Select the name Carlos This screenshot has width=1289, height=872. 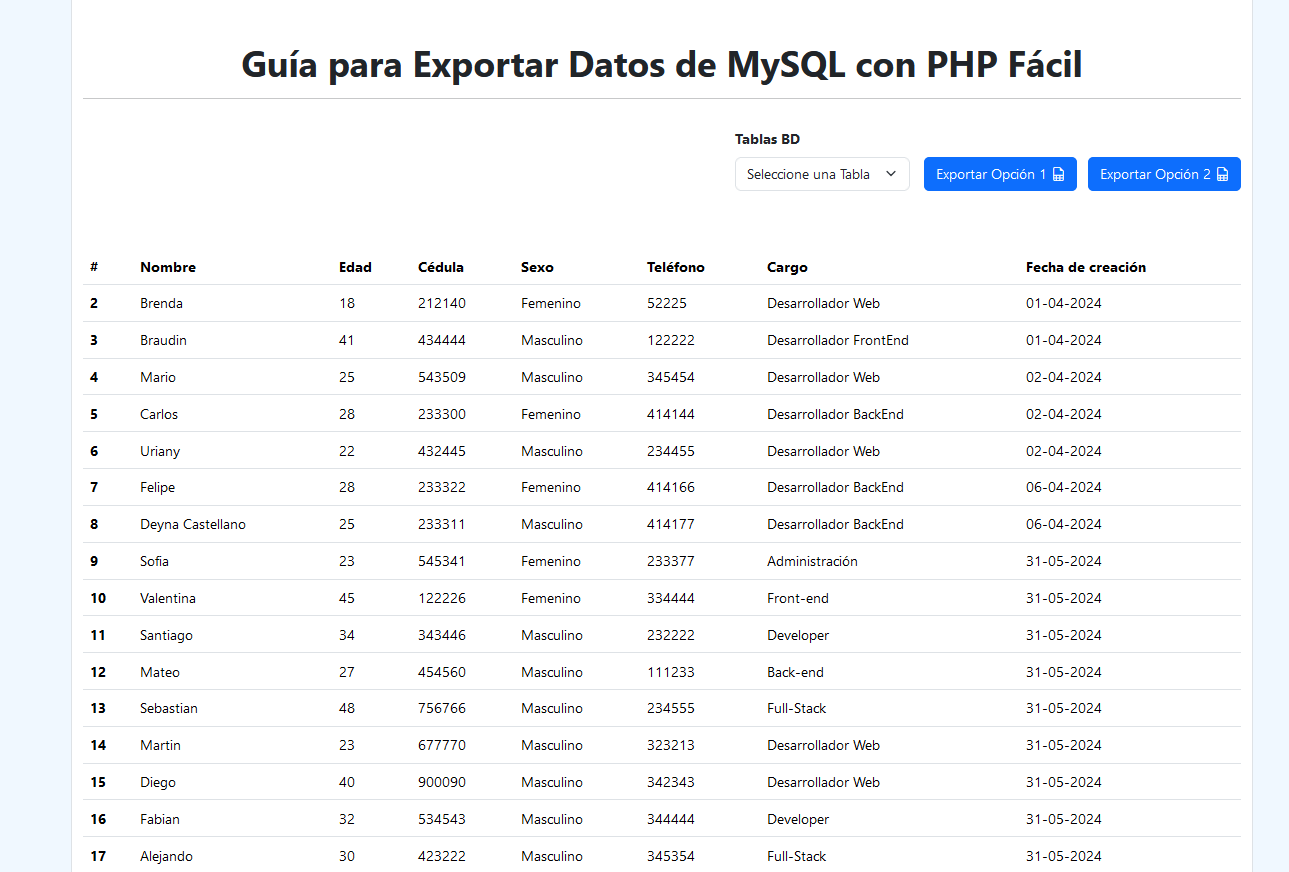point(159,414)
